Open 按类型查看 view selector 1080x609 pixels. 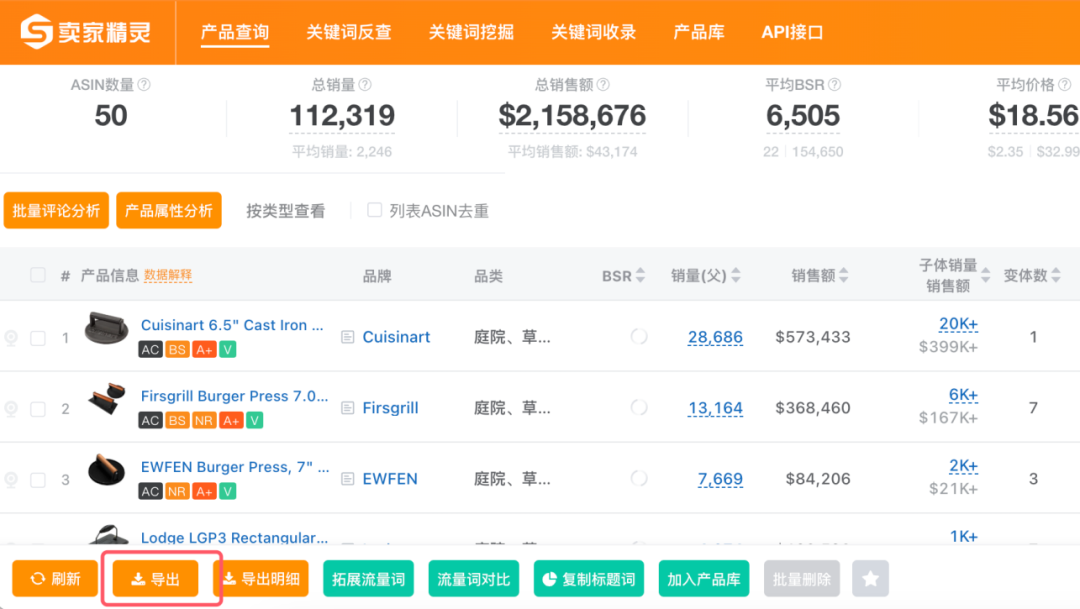(286, 211)
